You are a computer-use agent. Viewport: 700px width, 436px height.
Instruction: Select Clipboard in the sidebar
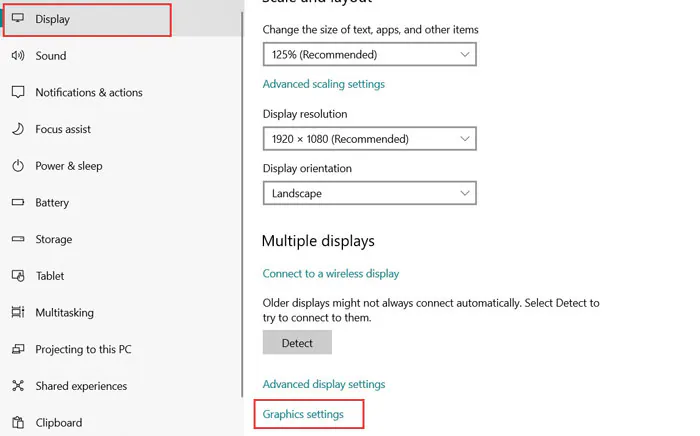[x=58, y=422]
